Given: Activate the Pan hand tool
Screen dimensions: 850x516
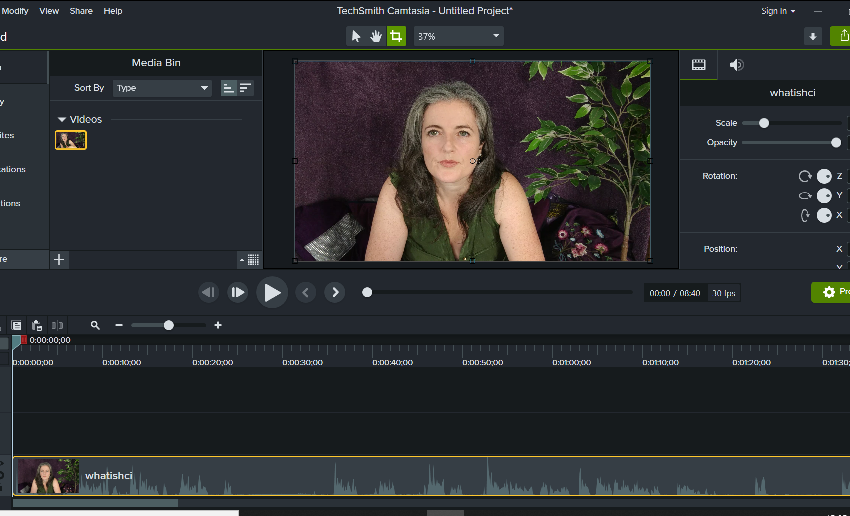Looking at the screenshot, I should coord(376,36).
